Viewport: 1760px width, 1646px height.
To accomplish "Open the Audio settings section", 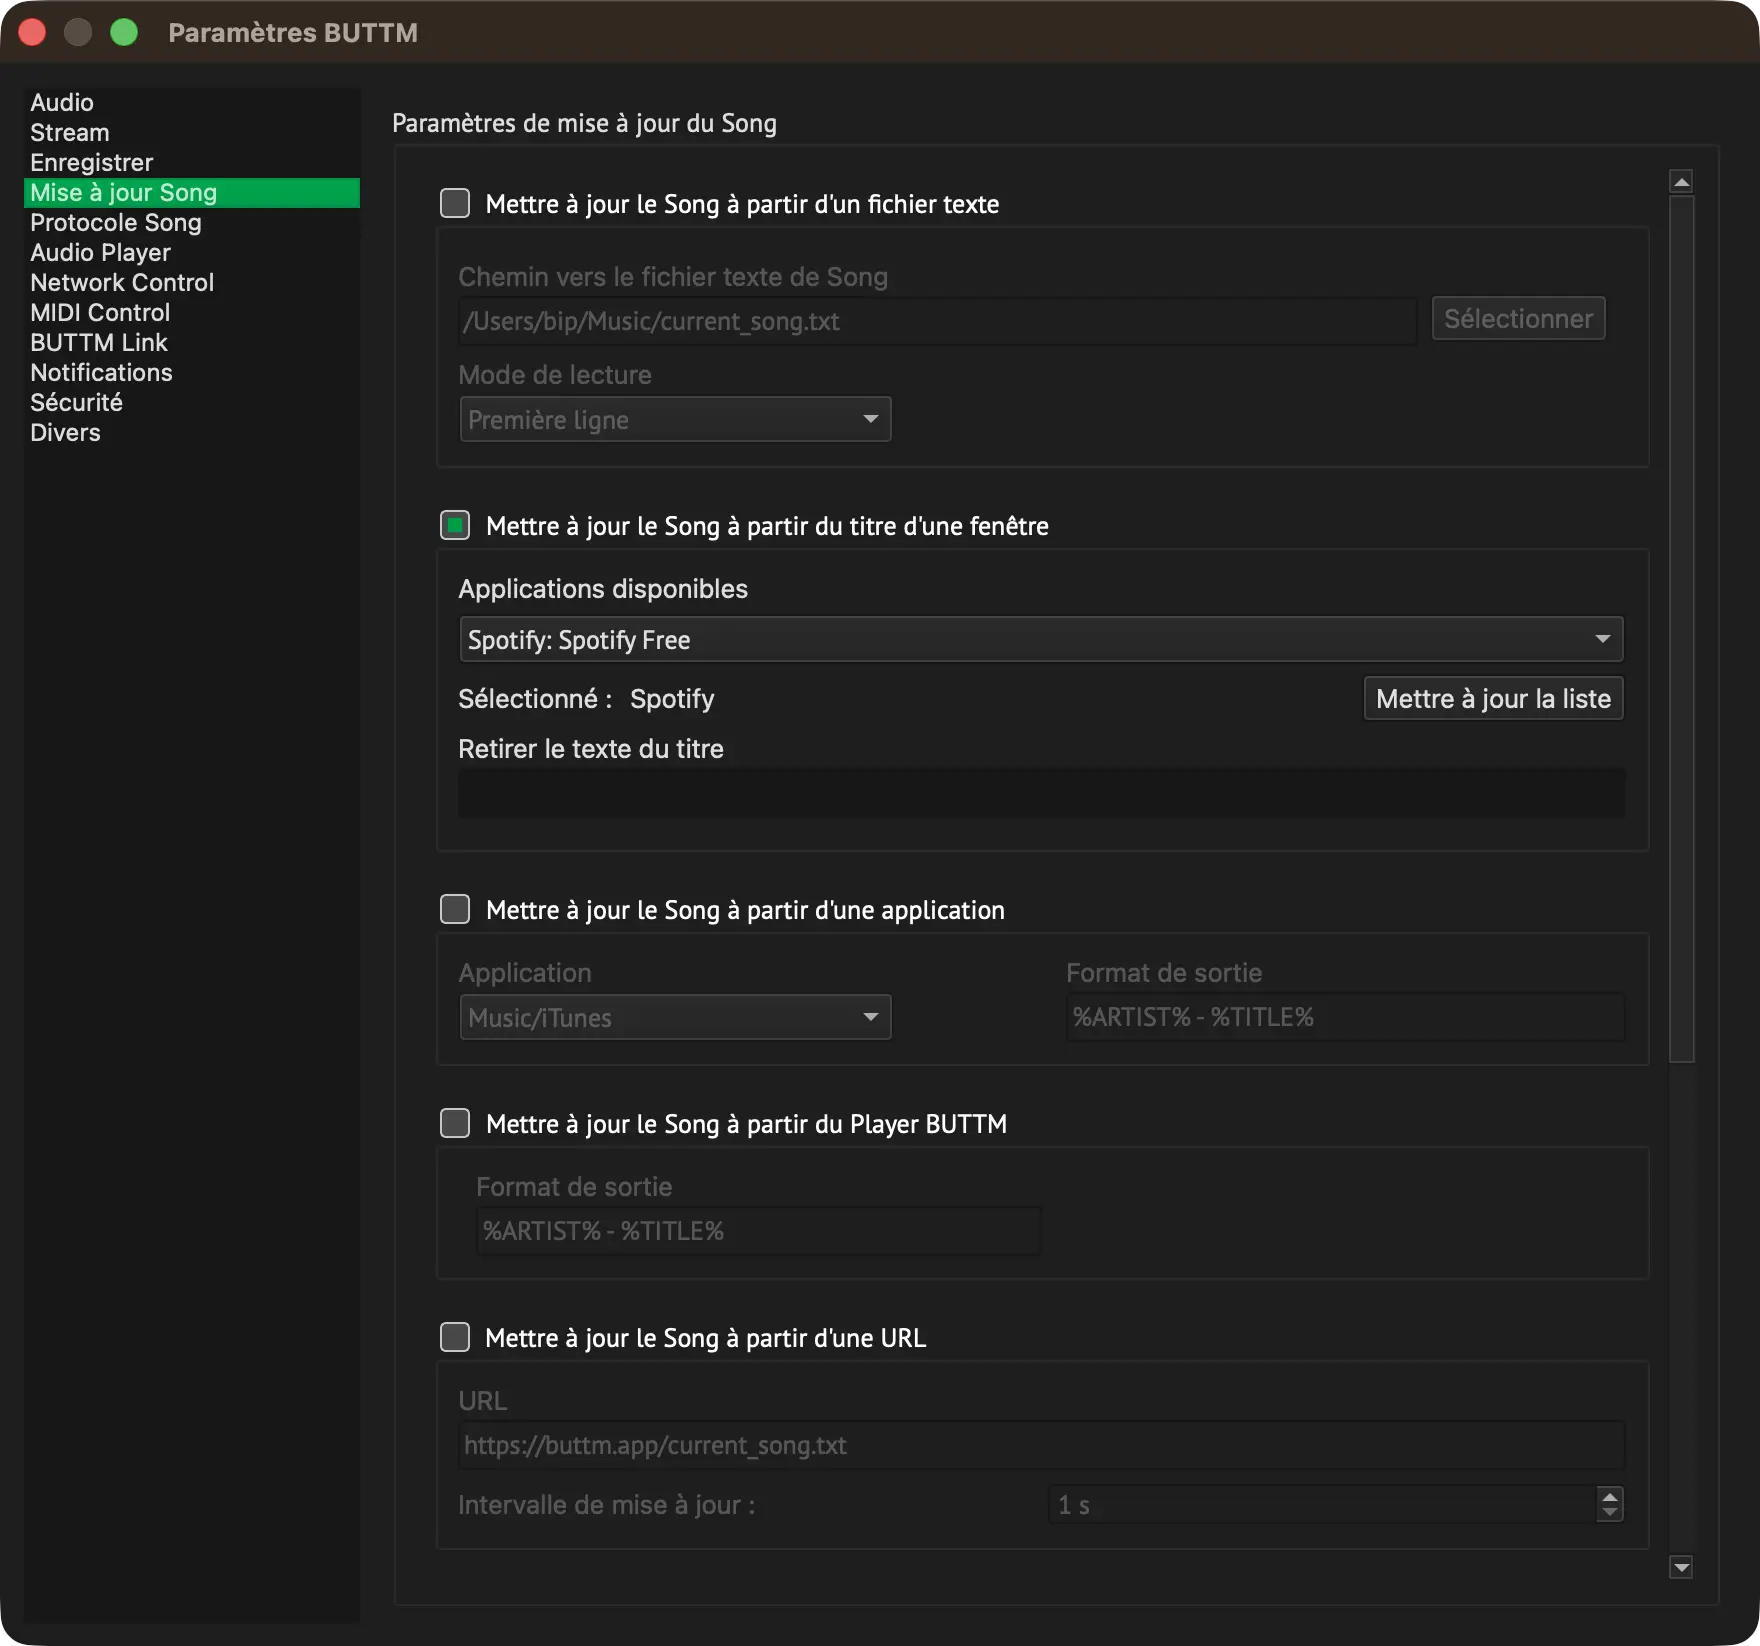I will 191,103.
